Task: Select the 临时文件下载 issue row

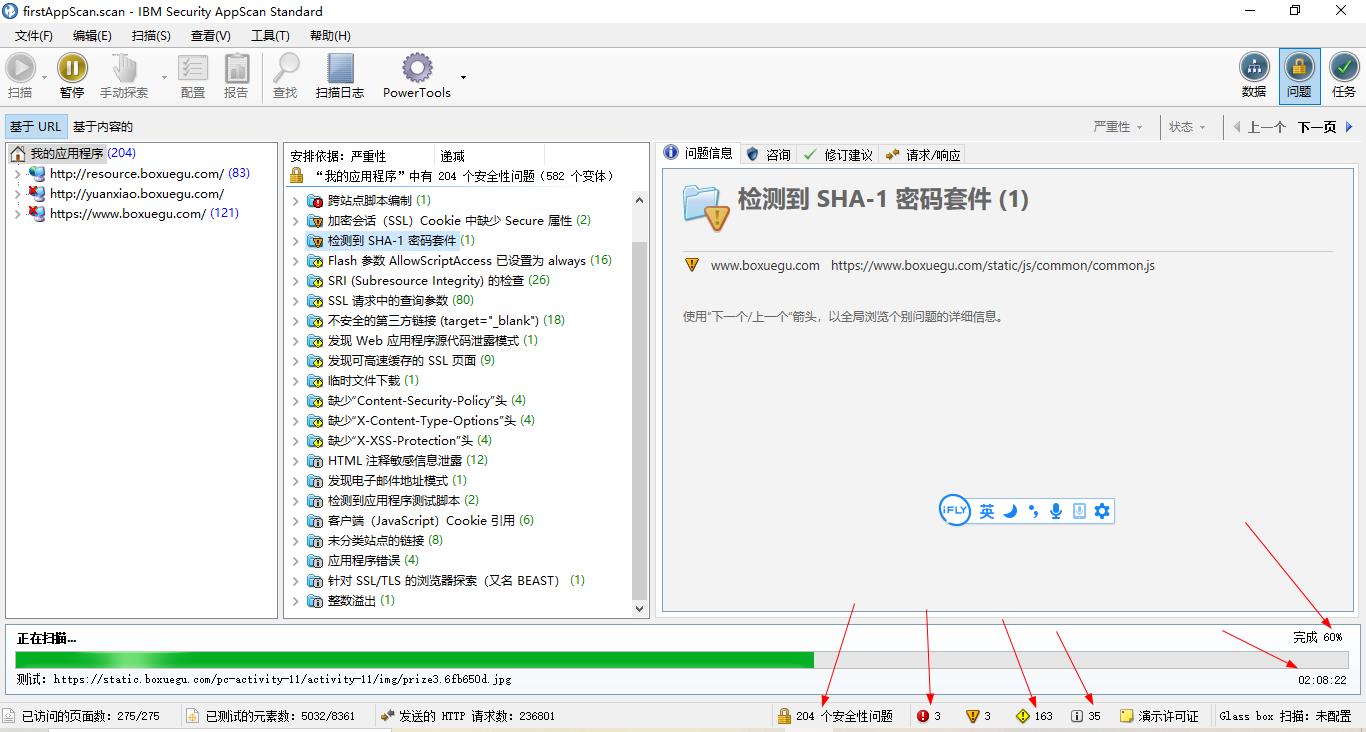Action: [364, 381]
